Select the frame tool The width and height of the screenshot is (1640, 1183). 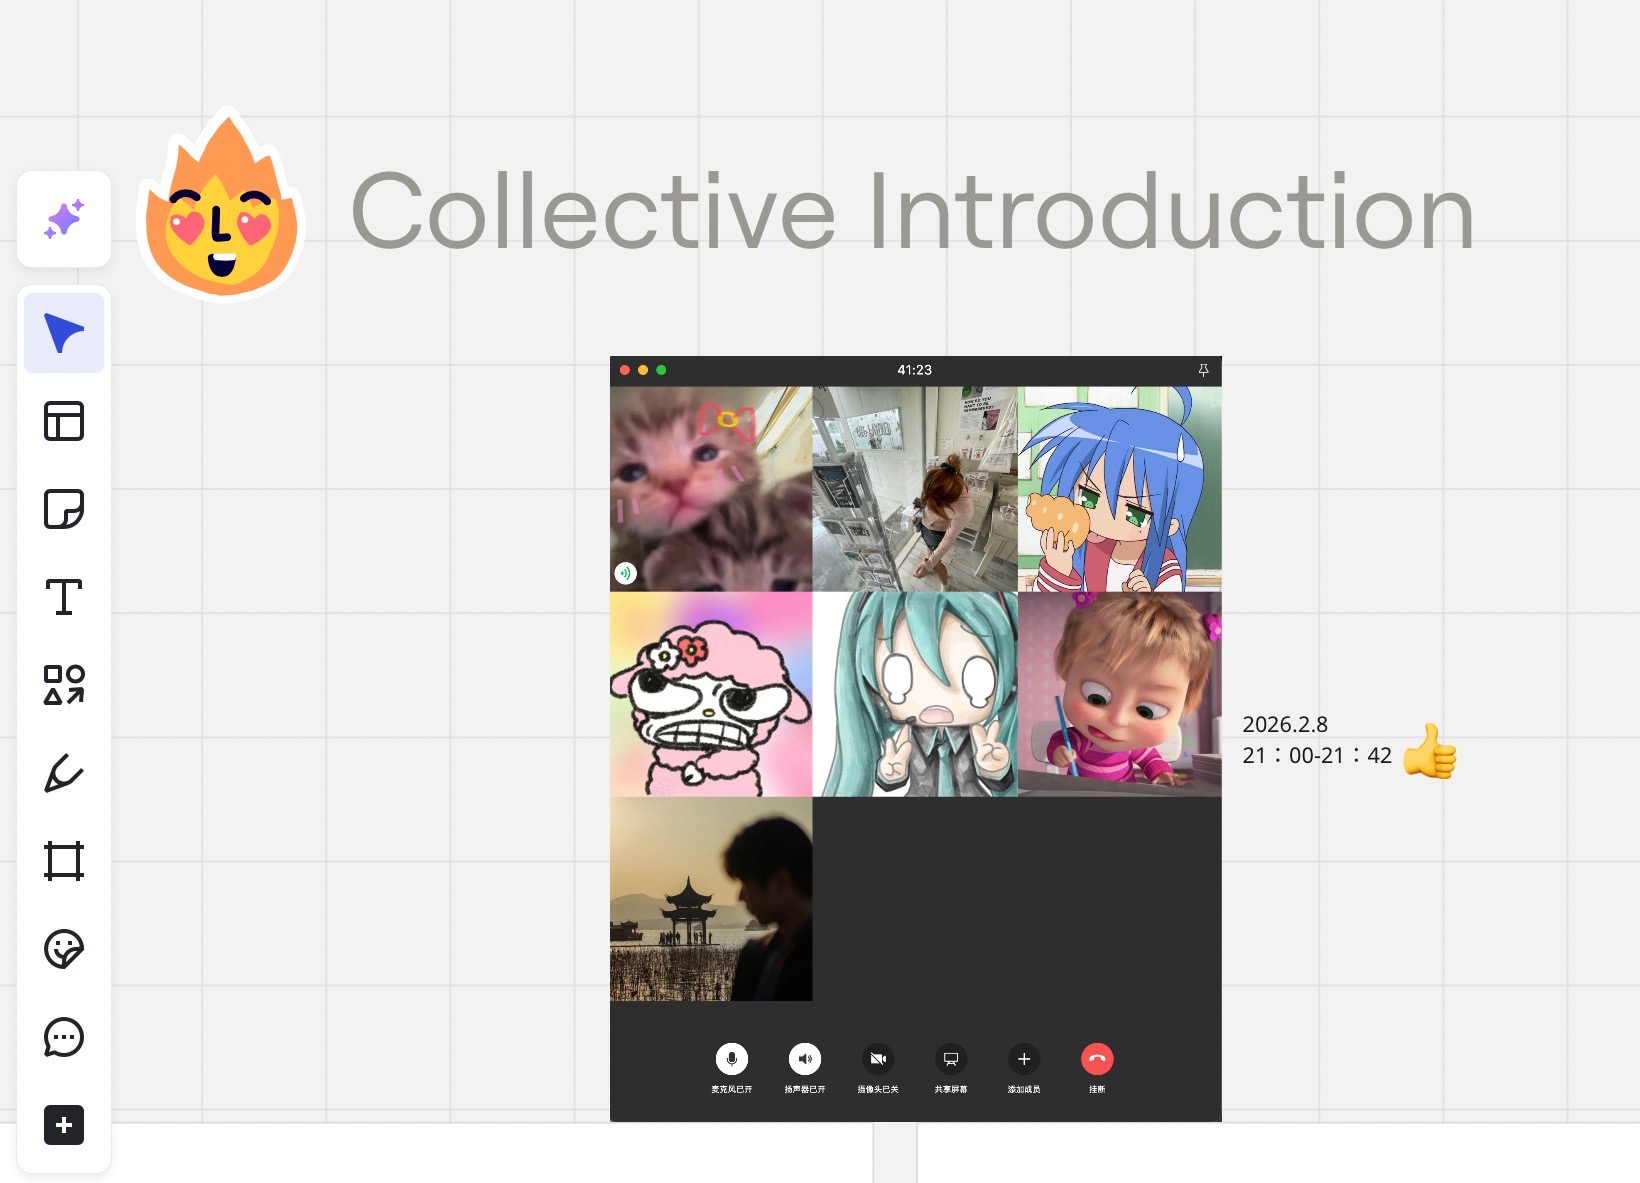64,861
